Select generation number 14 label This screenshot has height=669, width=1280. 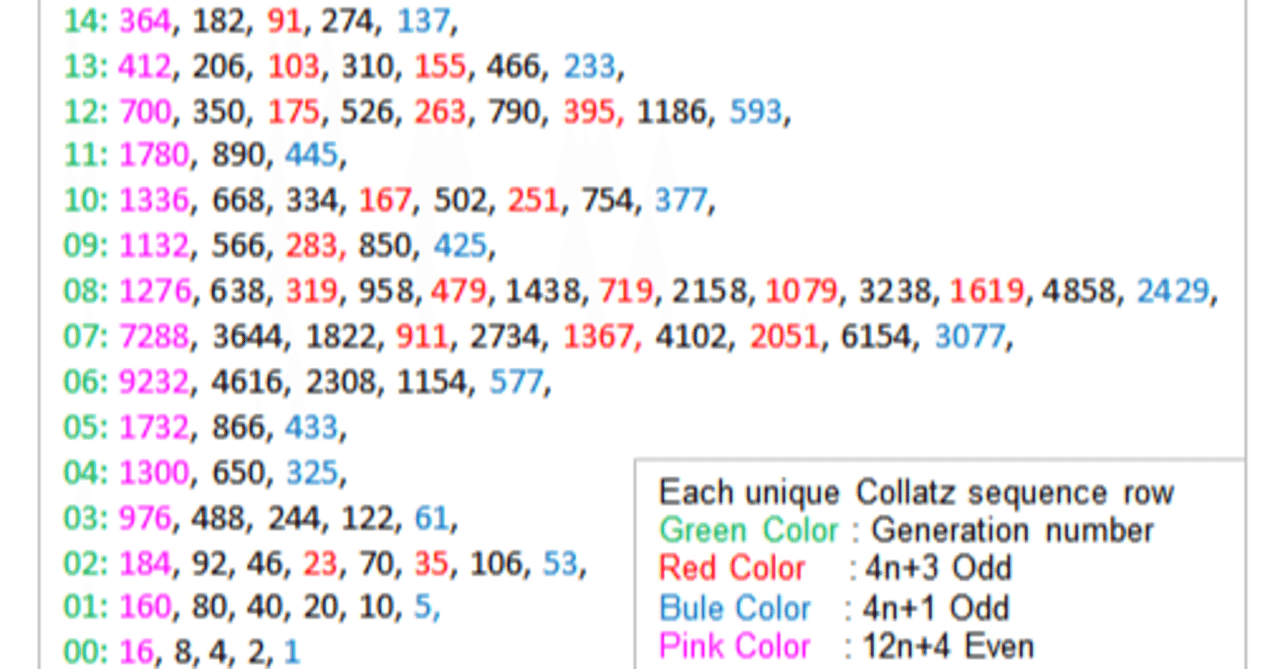click(x=84, y=19)
